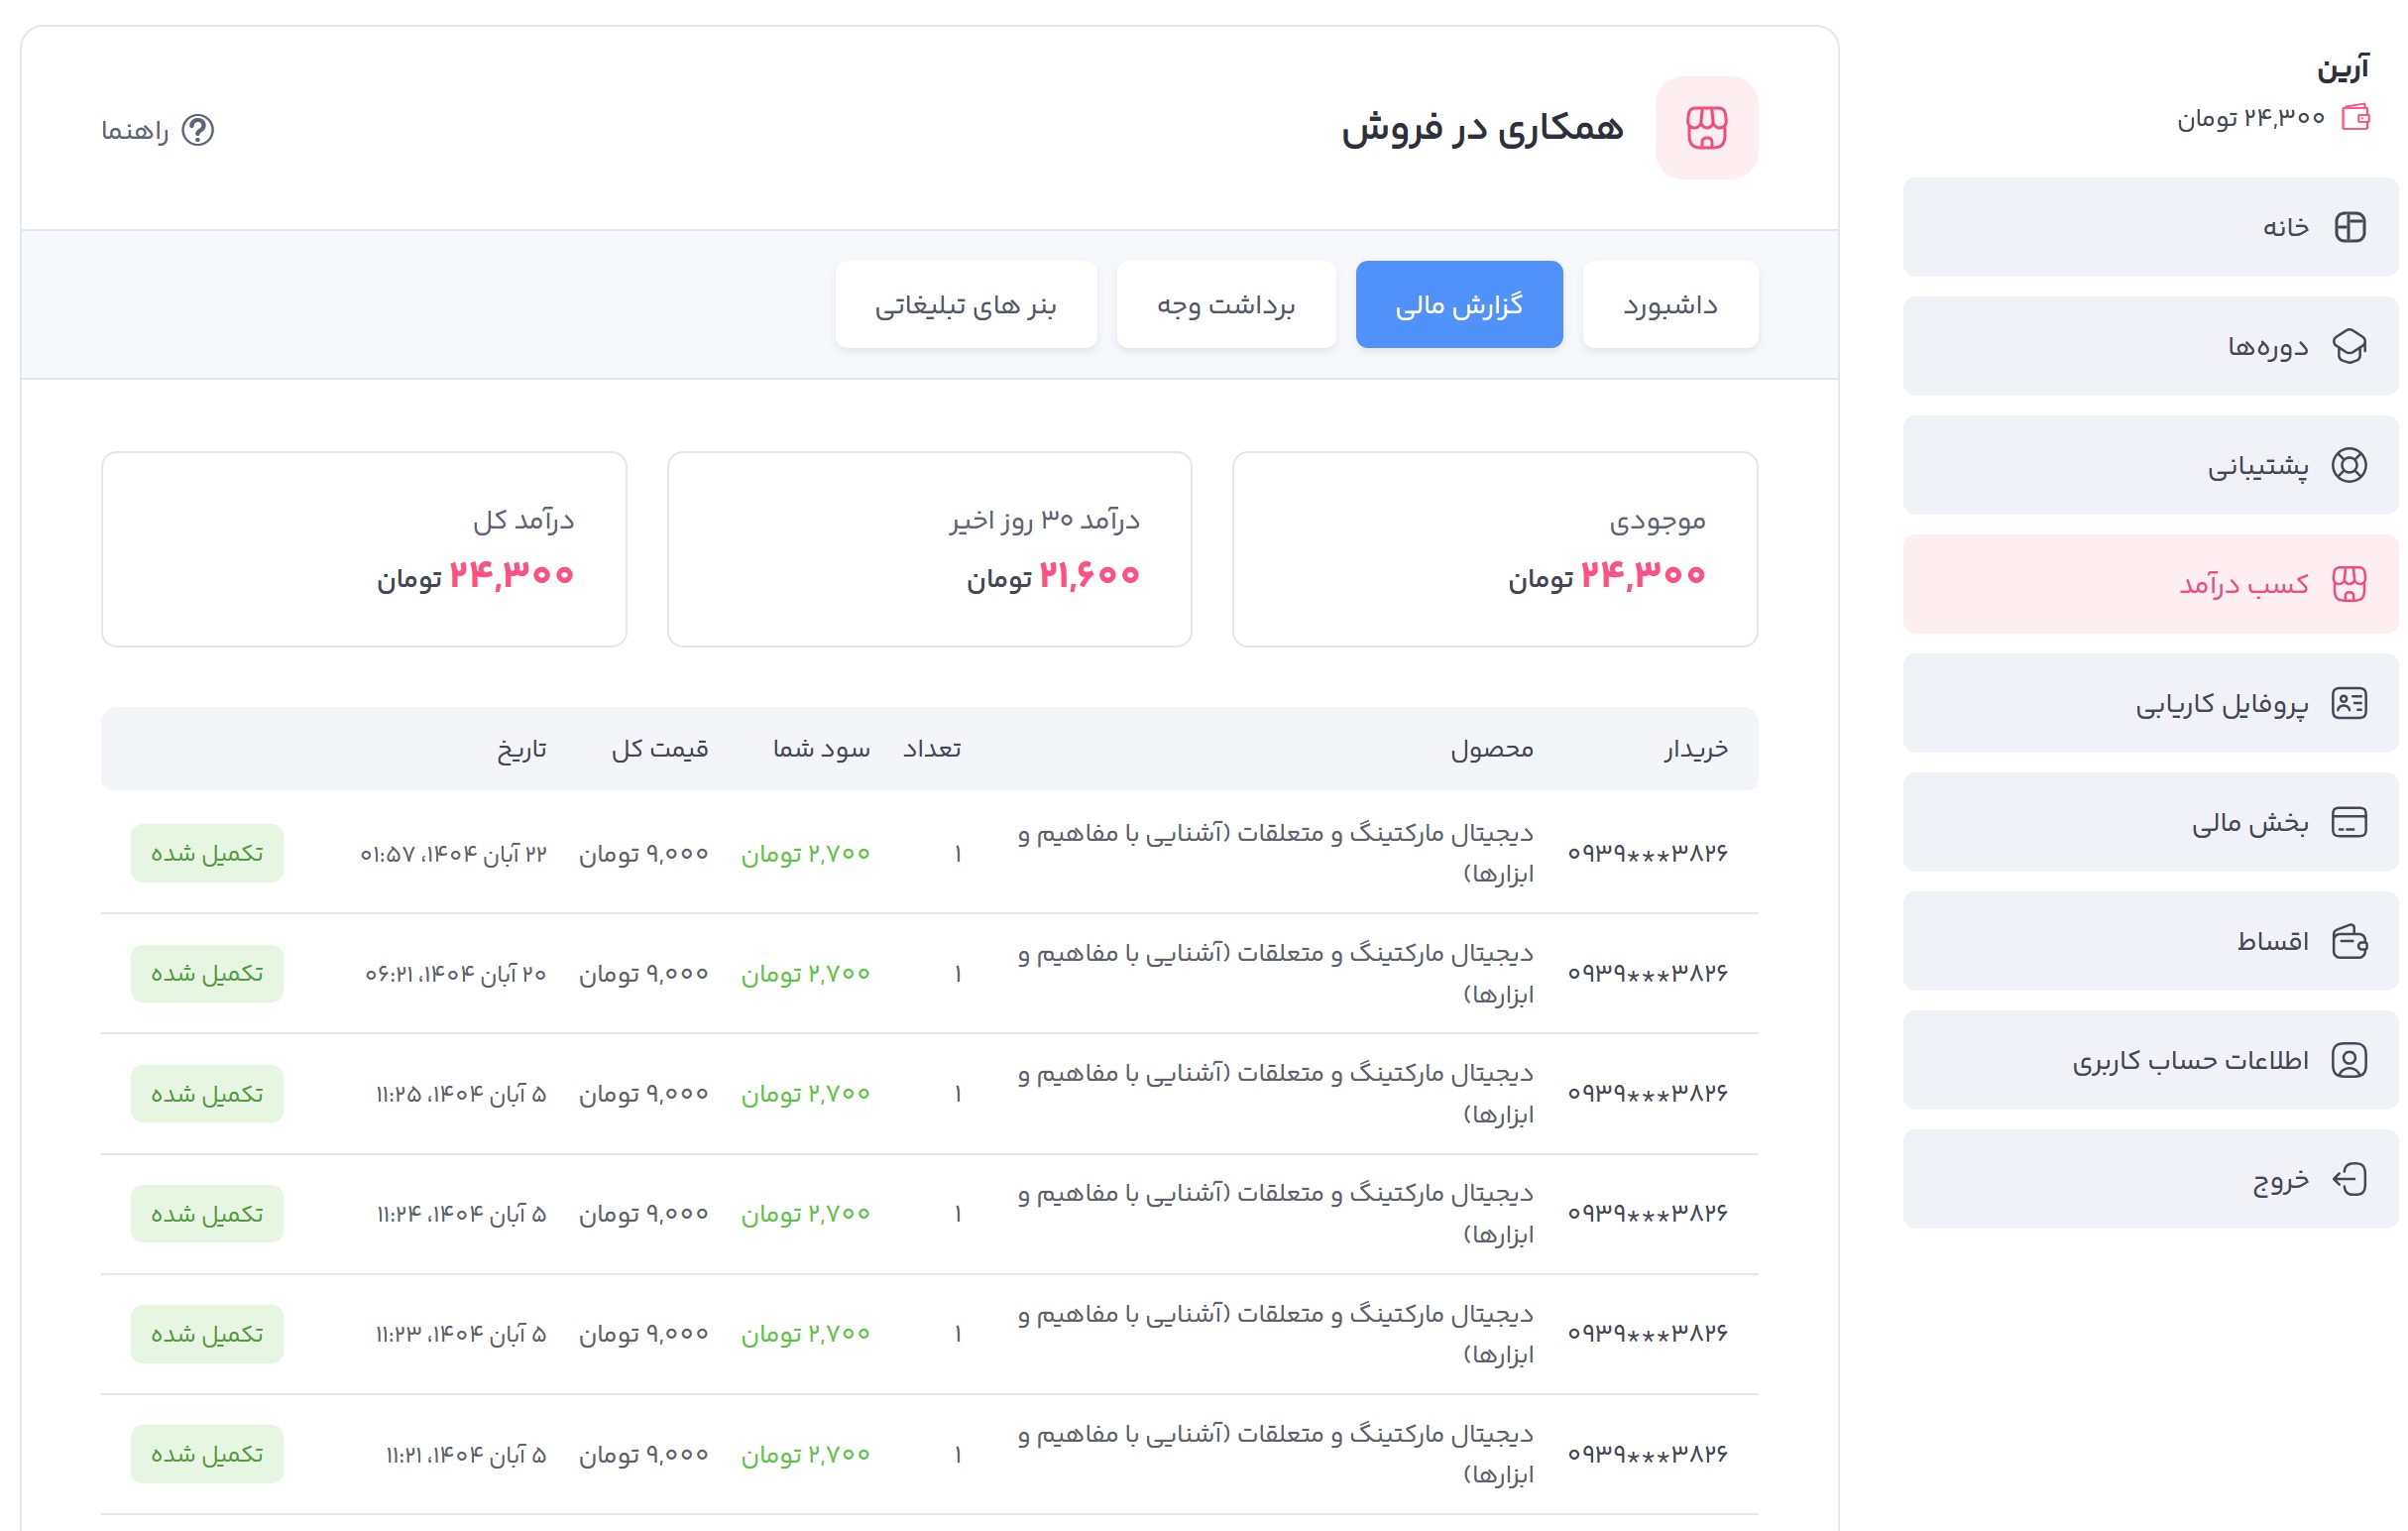Click the account info (اطلاعات حساب کاربری) user icon

click(2349, 1060)
